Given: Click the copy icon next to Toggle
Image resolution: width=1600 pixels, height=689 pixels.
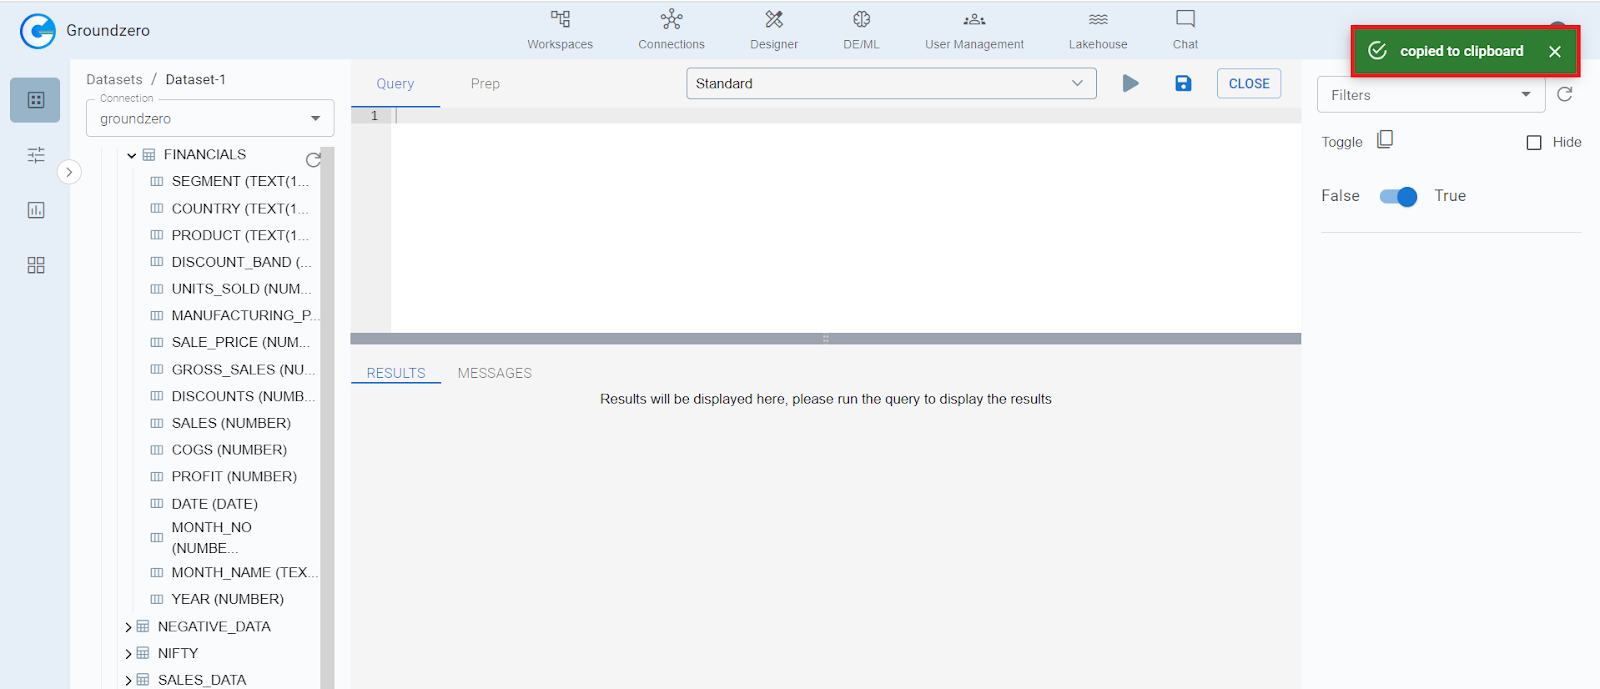Looking at the screenshot, I should 1385,140.
